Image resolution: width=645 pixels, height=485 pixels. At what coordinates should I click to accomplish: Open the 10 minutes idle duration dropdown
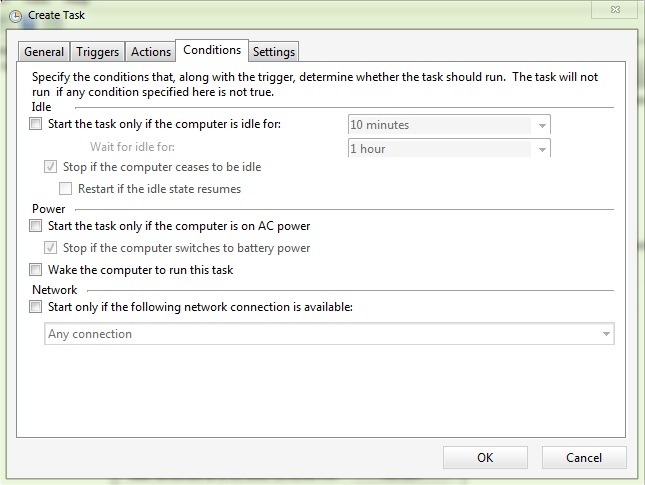449,125
